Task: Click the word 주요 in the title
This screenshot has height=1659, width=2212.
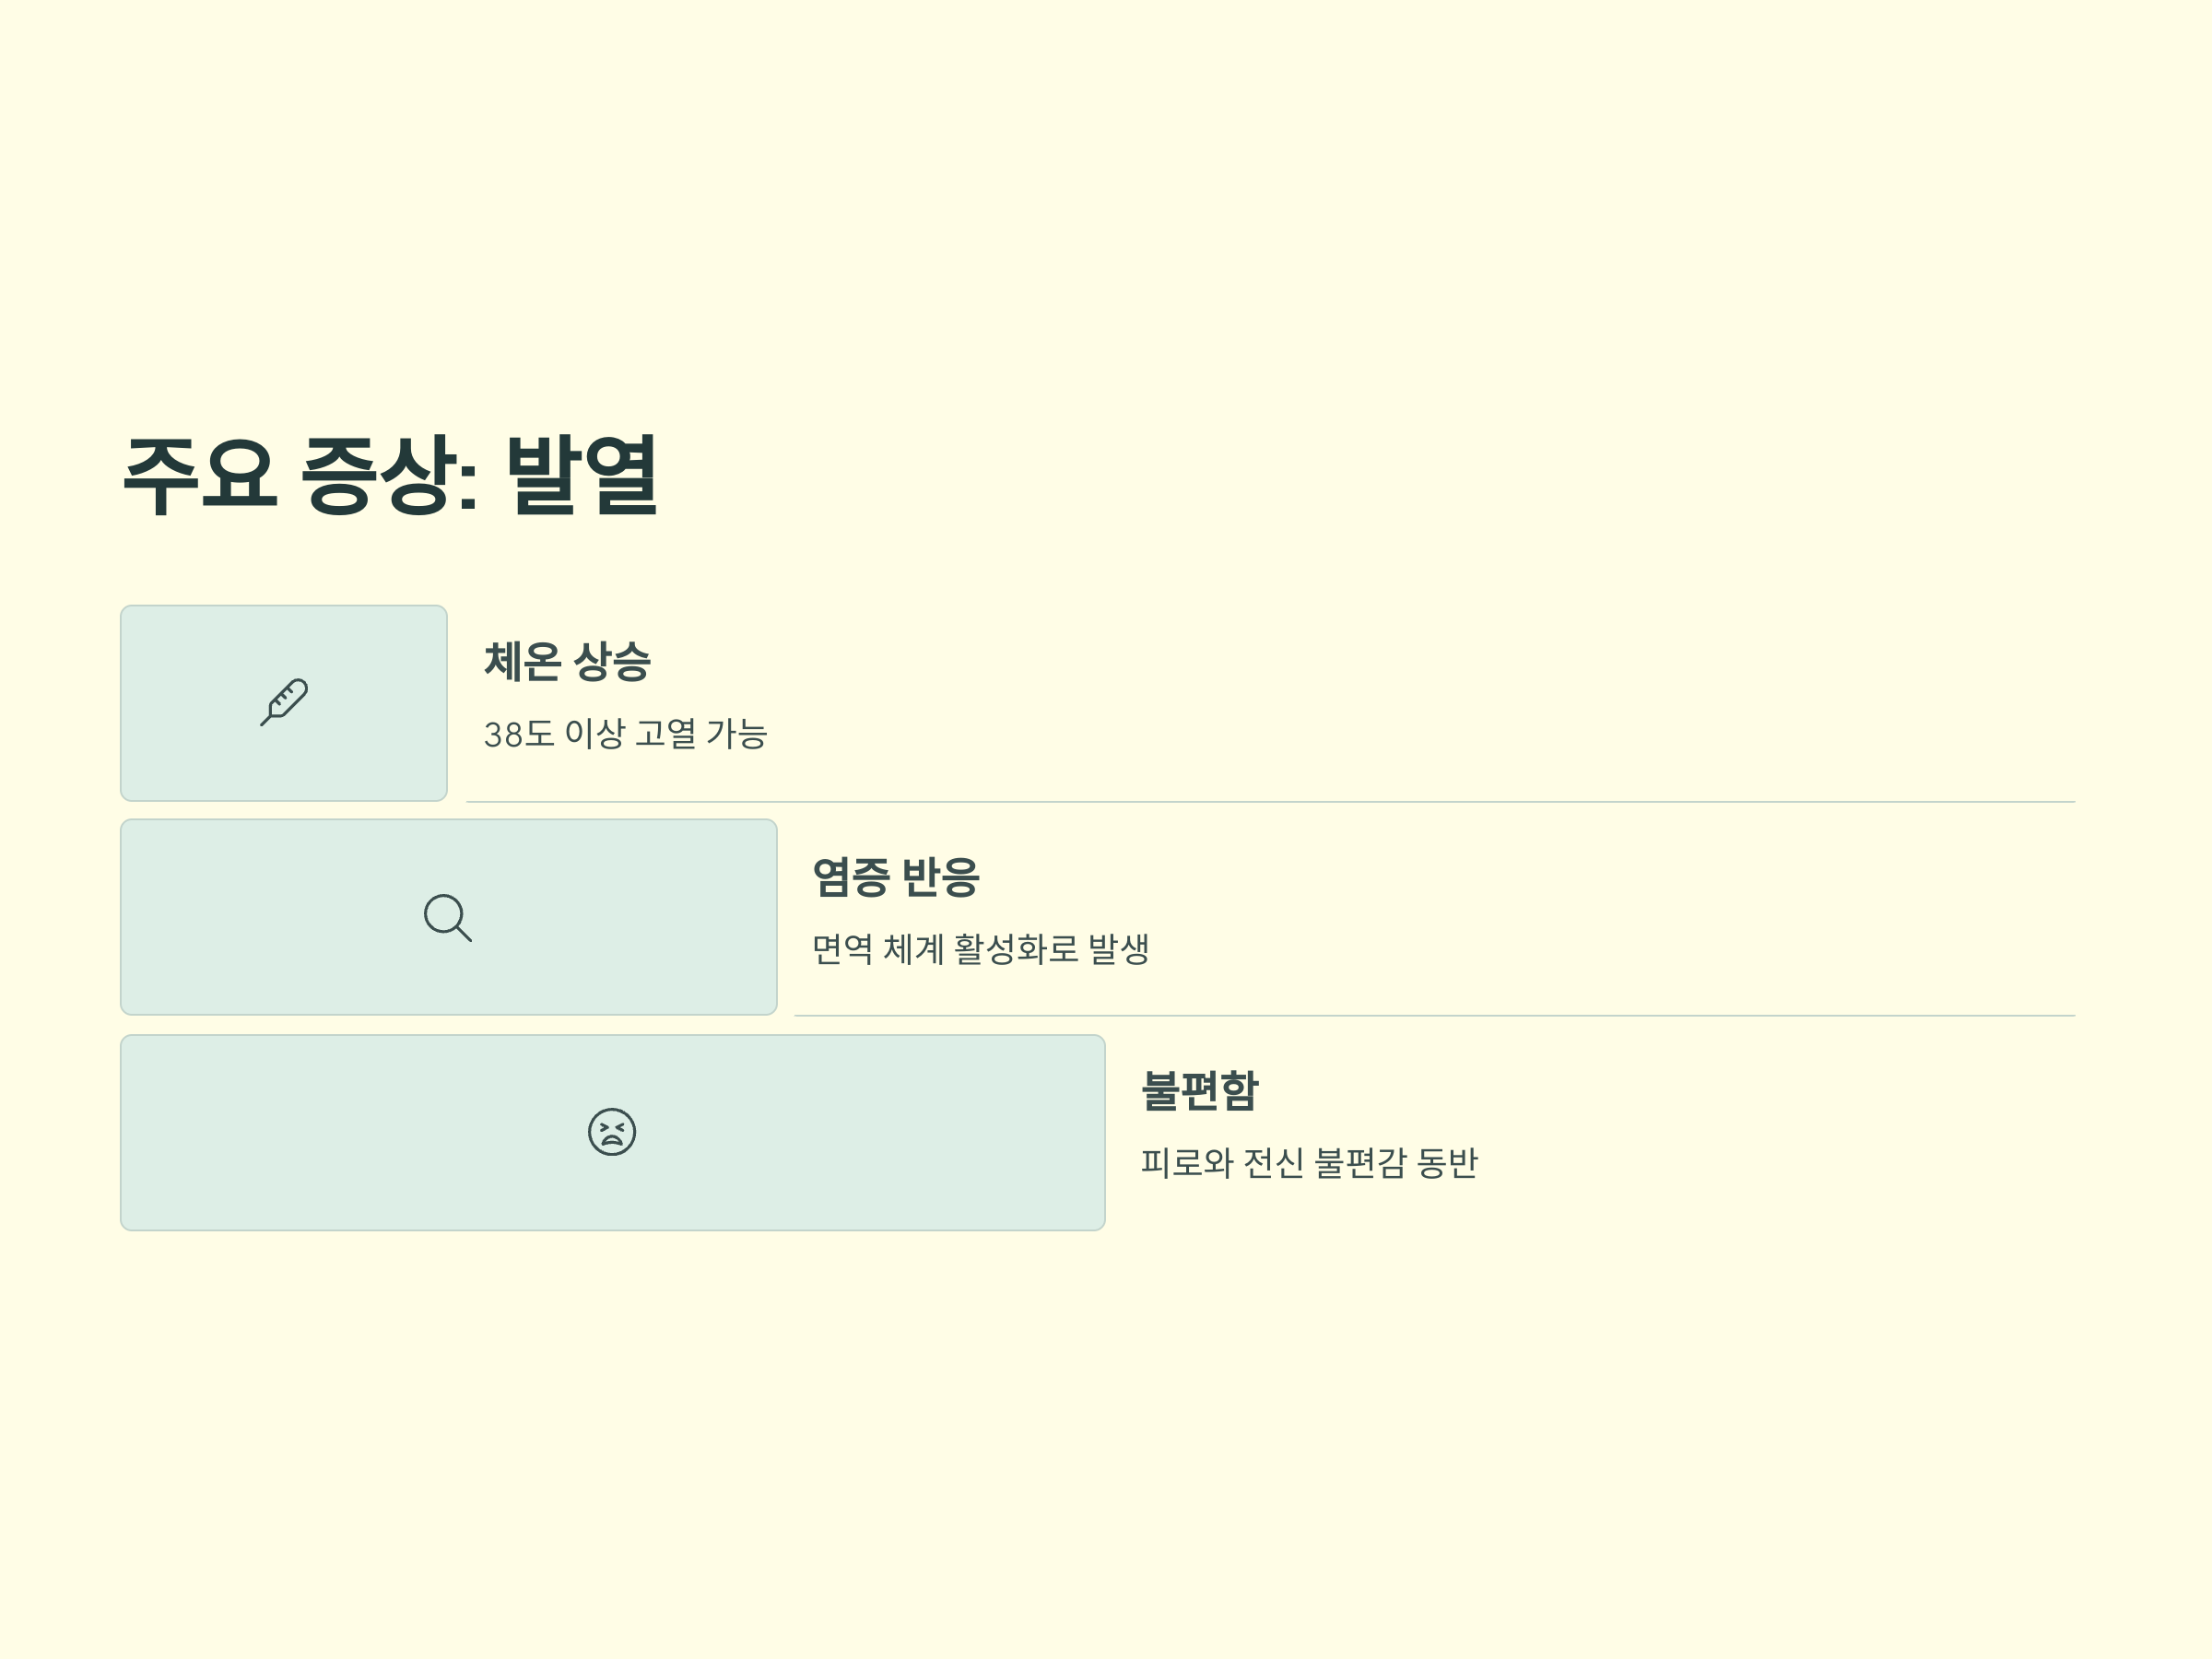Action: pyautogui.click(x=200, y=475)
